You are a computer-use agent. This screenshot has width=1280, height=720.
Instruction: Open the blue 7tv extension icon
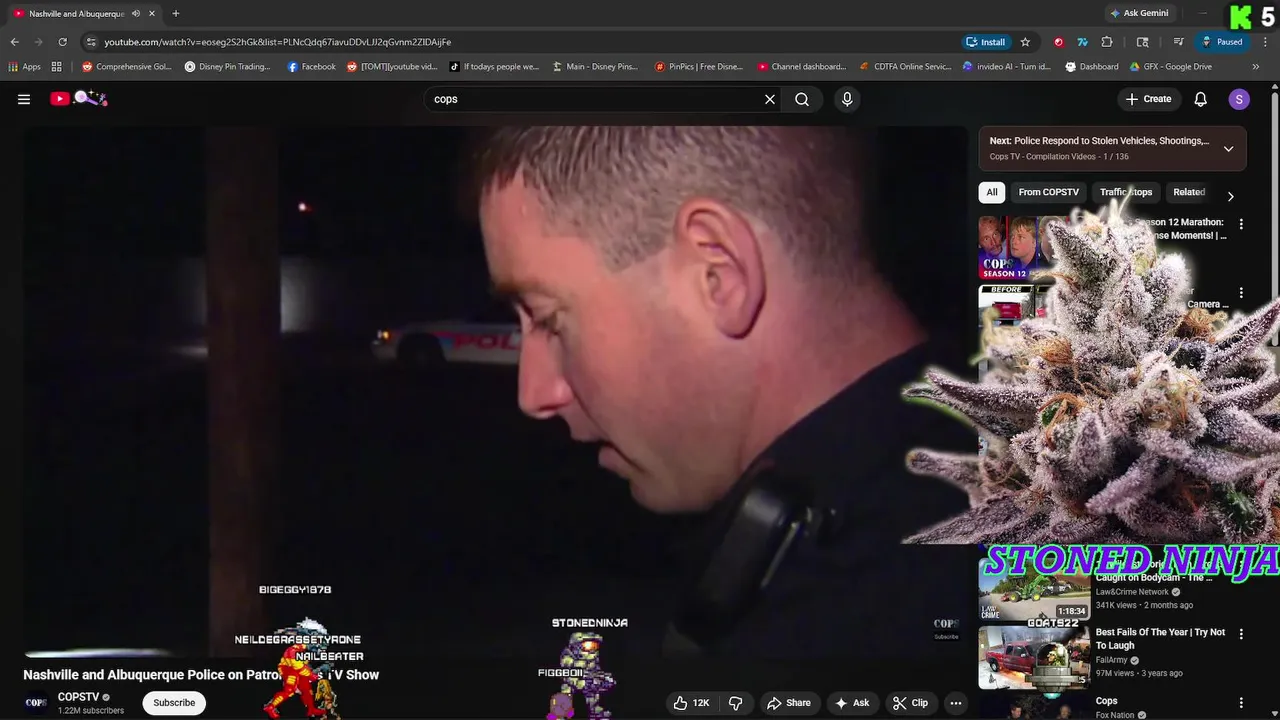click(1082, 42)
